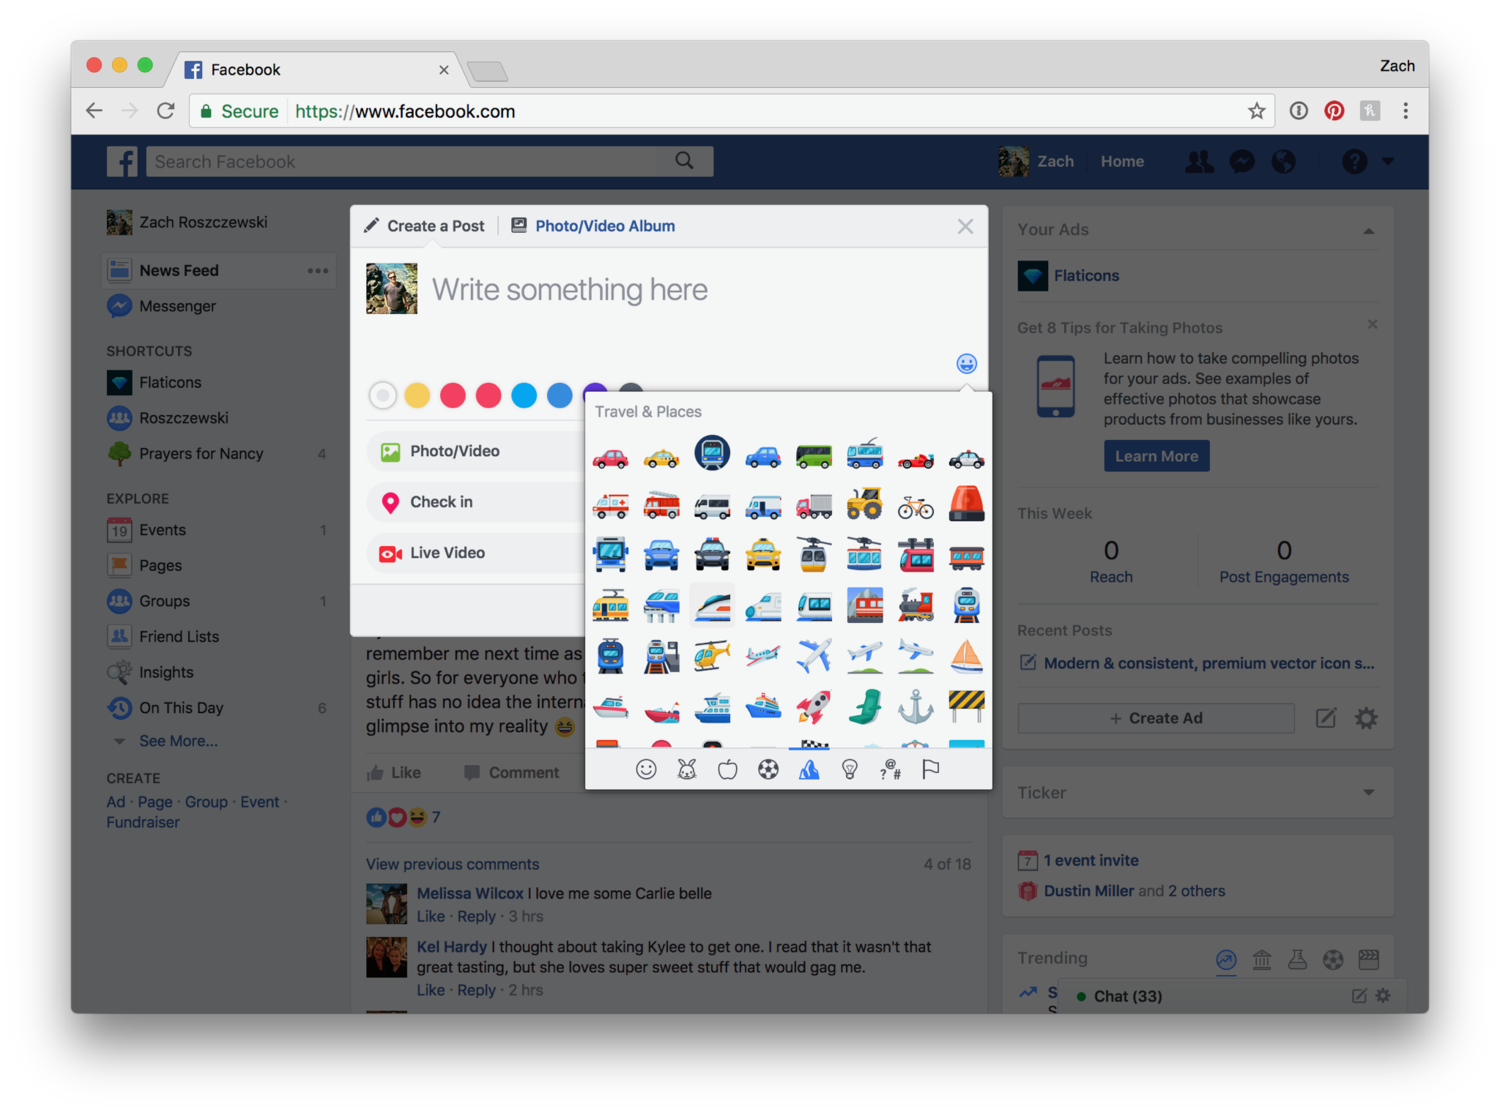The width and height of the screenshot is (1500, 1115).
Task: Insert the yellow tractor emoji
Action: point(864,506)
